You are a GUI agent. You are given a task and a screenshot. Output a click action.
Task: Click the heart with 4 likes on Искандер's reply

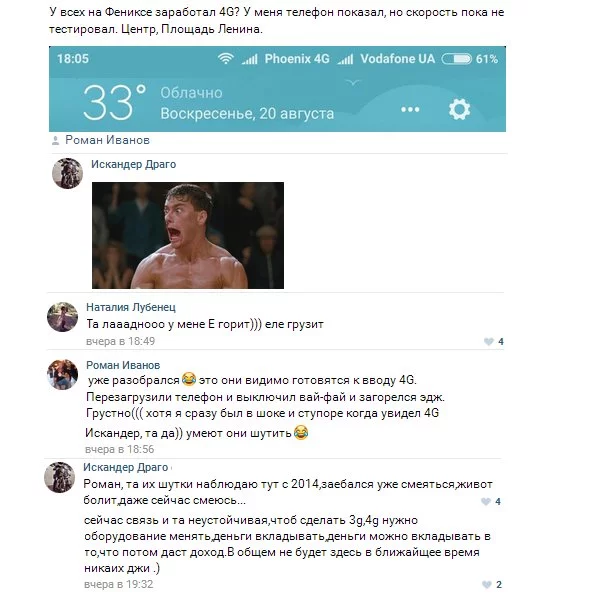click(x=486, y=501)
